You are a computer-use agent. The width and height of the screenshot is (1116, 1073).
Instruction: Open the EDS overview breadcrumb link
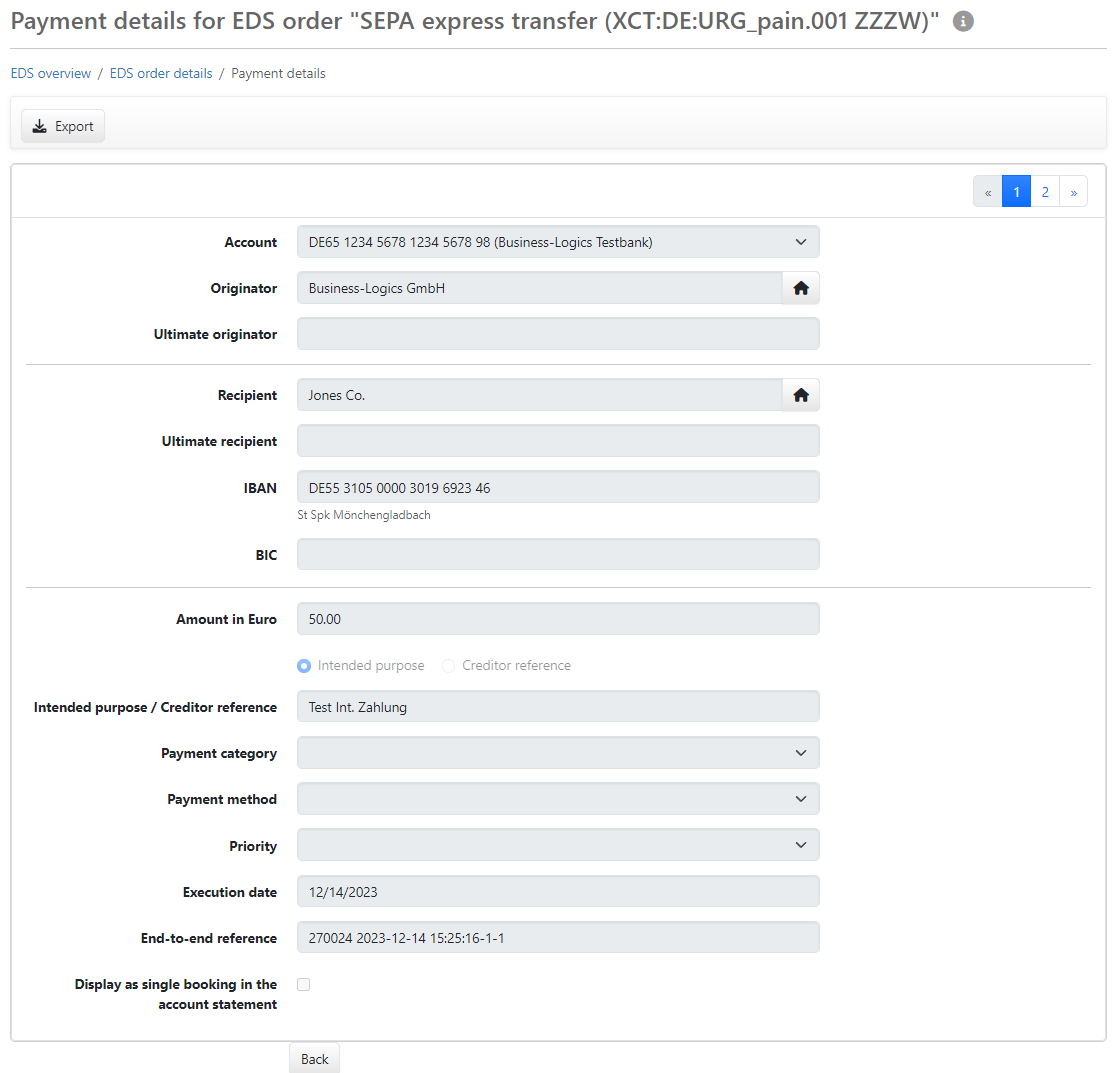coord(51,73)
